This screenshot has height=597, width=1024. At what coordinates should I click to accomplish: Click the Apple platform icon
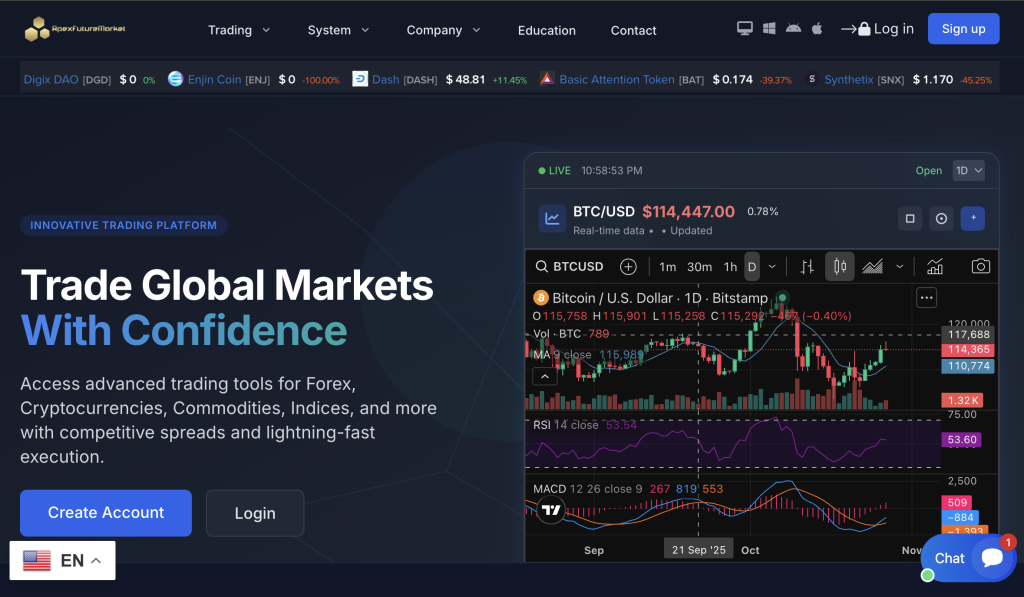click(817, 29)
